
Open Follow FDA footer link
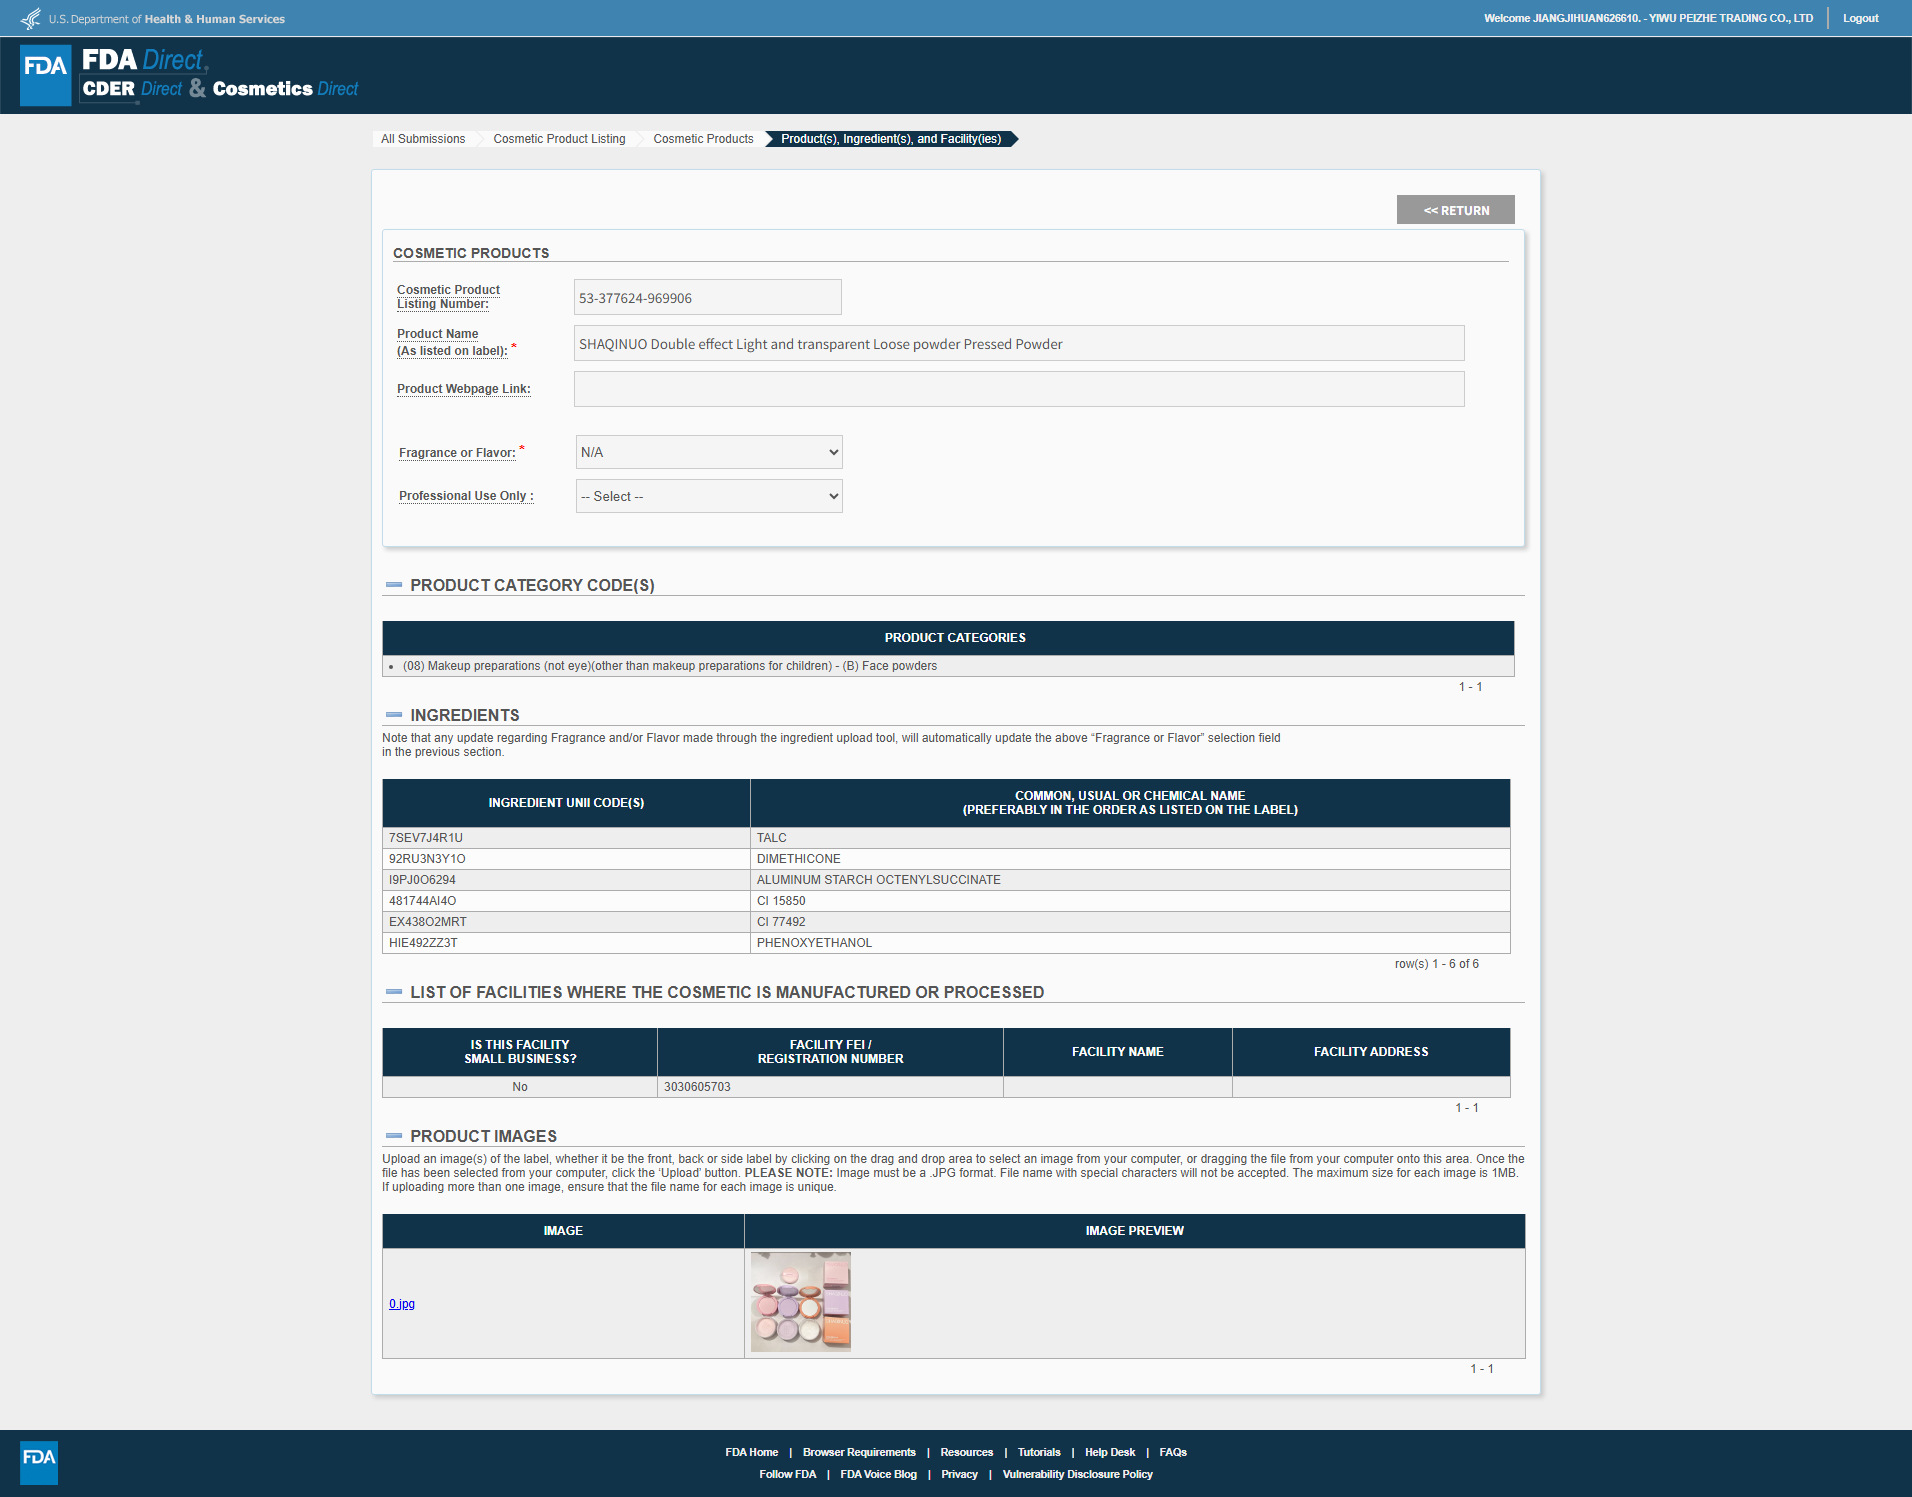[x=788, y=1474]
